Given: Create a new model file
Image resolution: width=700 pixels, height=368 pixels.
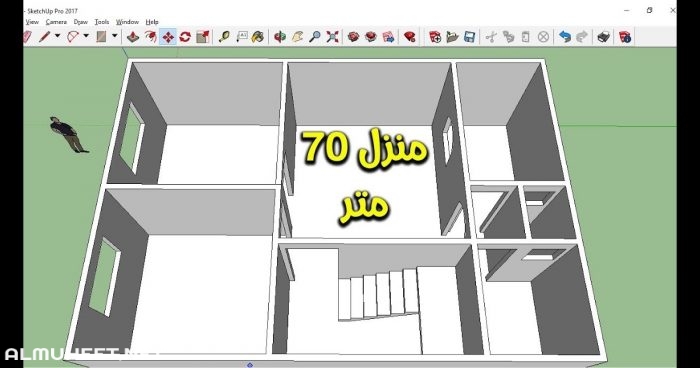Looking at the screenshot, I should [x=435, y=37].
